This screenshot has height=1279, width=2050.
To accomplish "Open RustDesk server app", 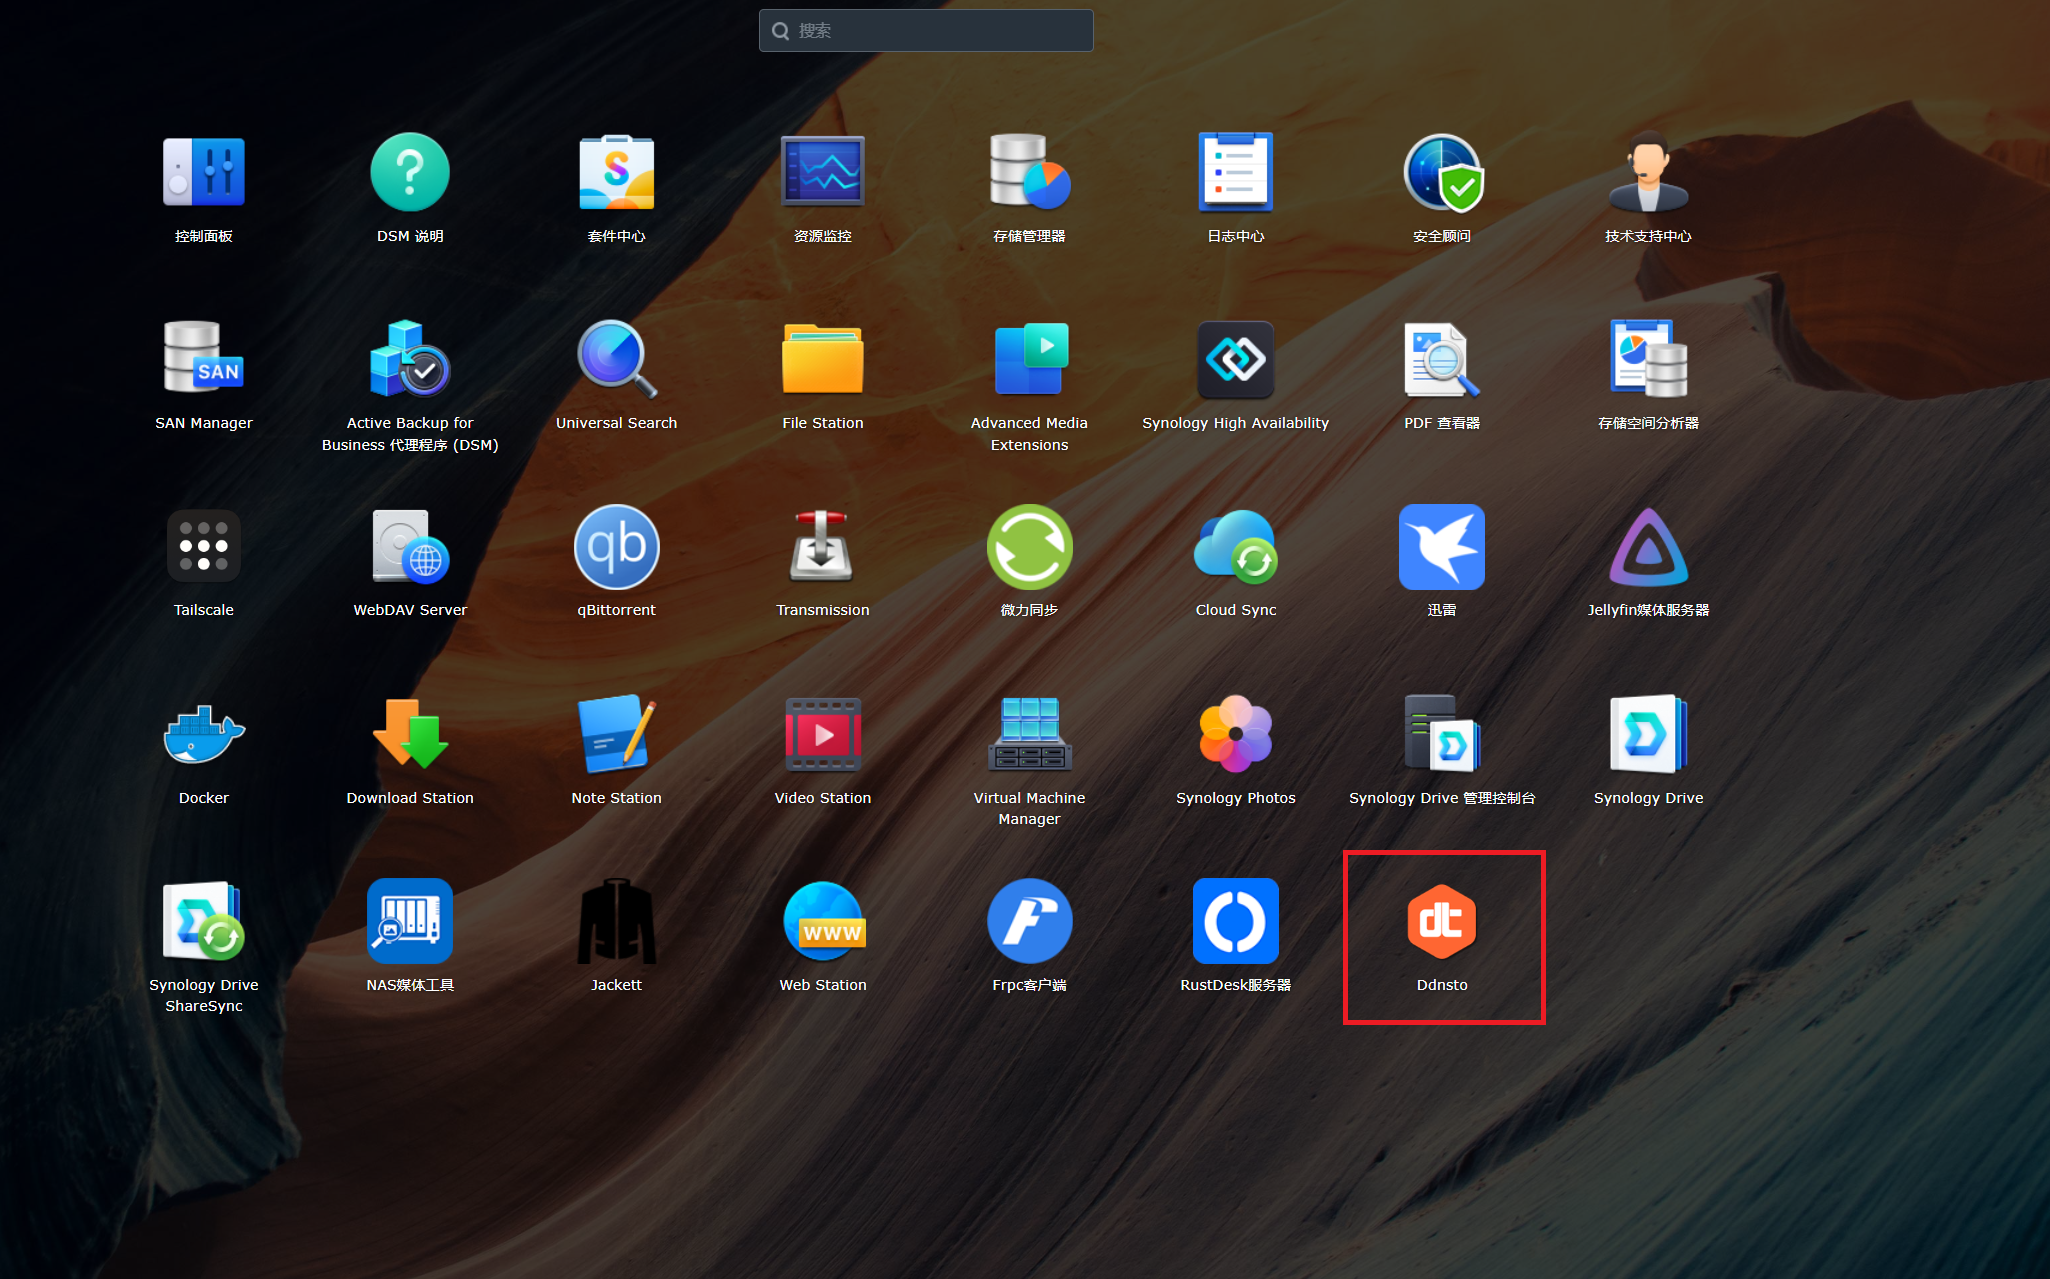I will [1235, 922].
